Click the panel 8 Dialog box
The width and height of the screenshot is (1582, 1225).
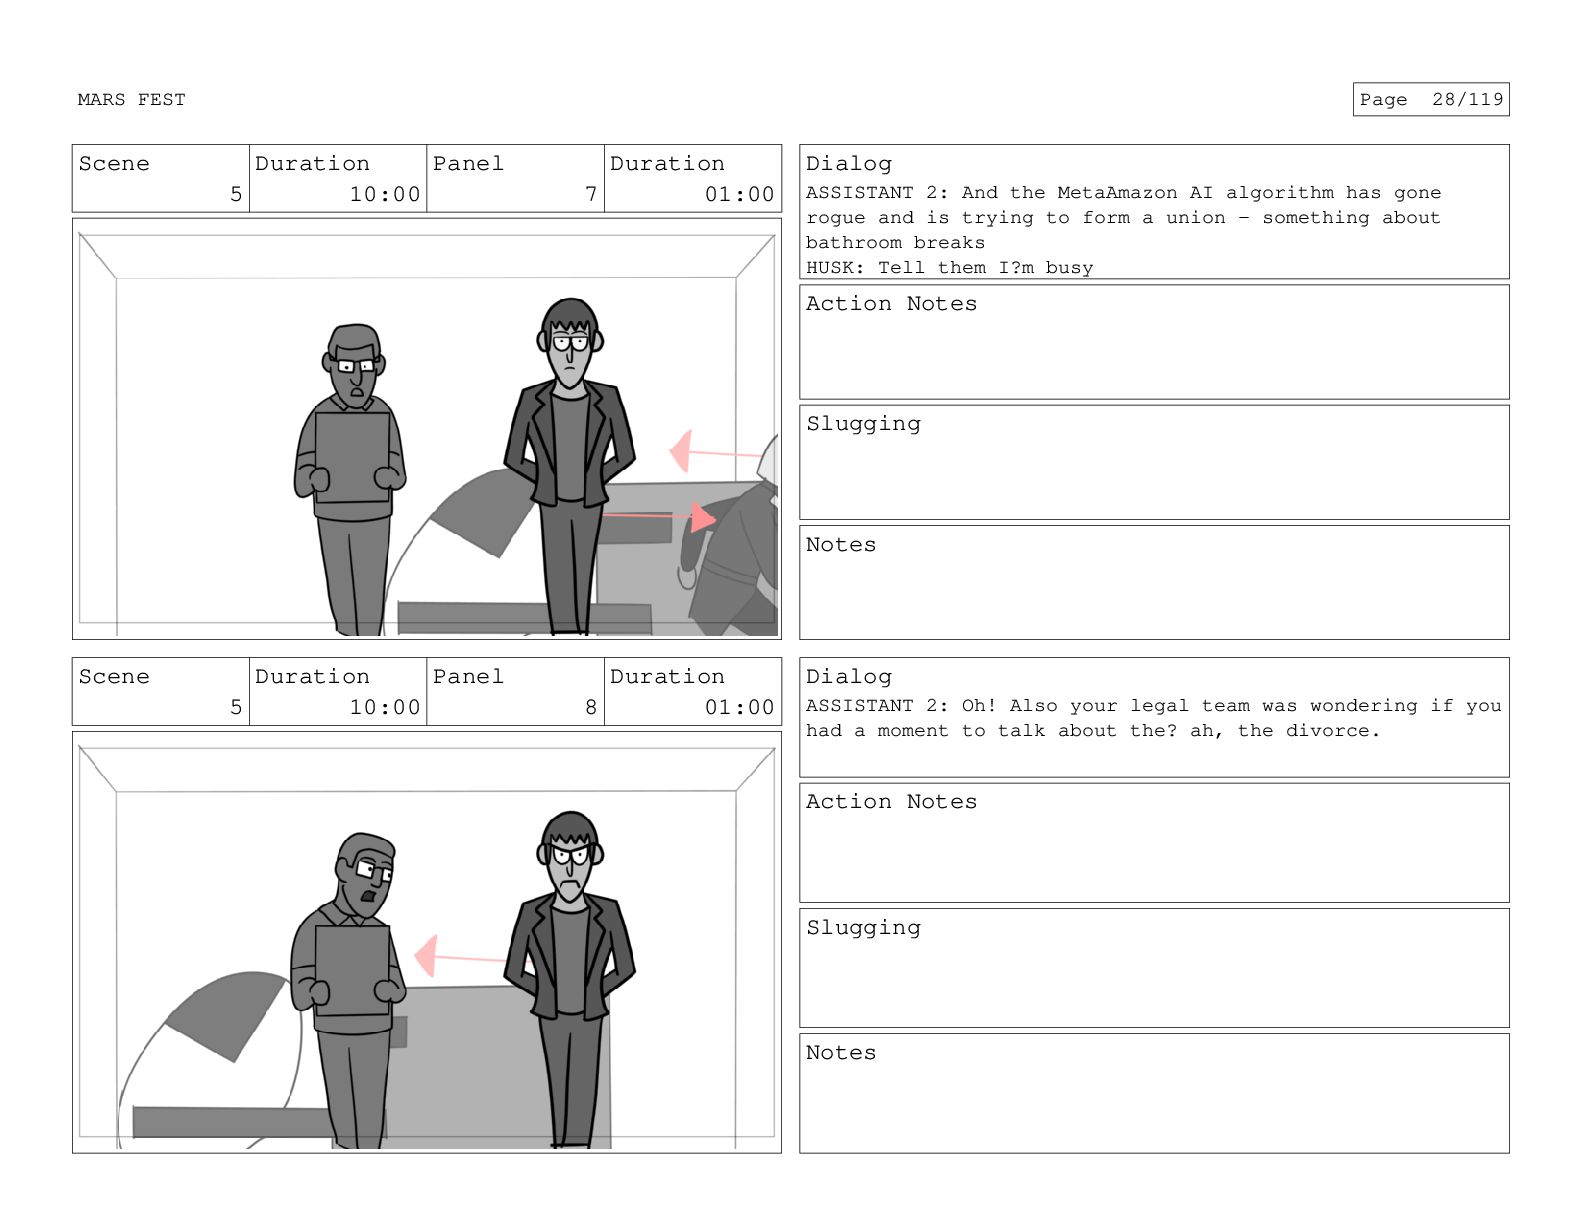(x=1154, y=717)
